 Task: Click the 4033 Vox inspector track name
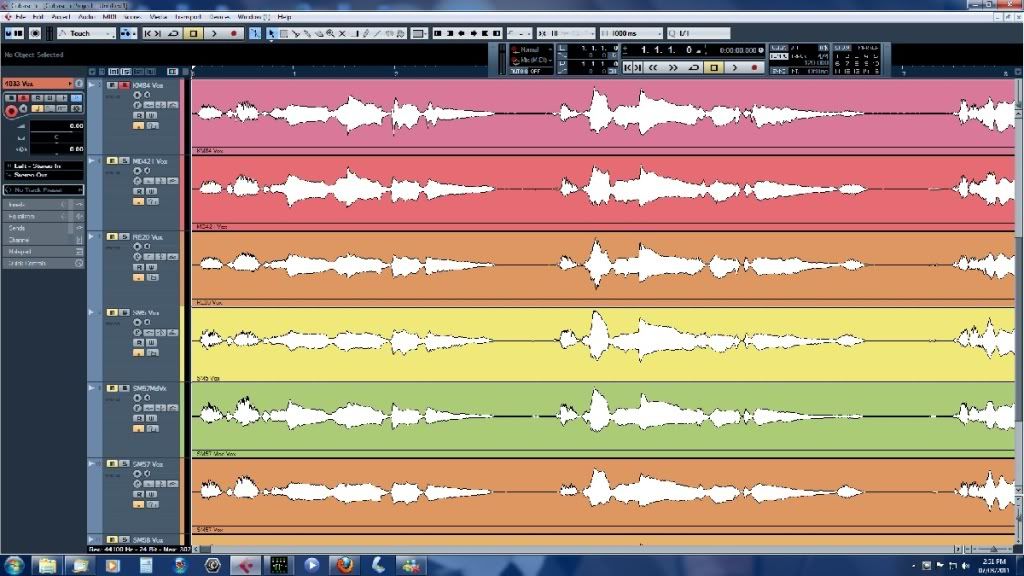click(38, 84)
